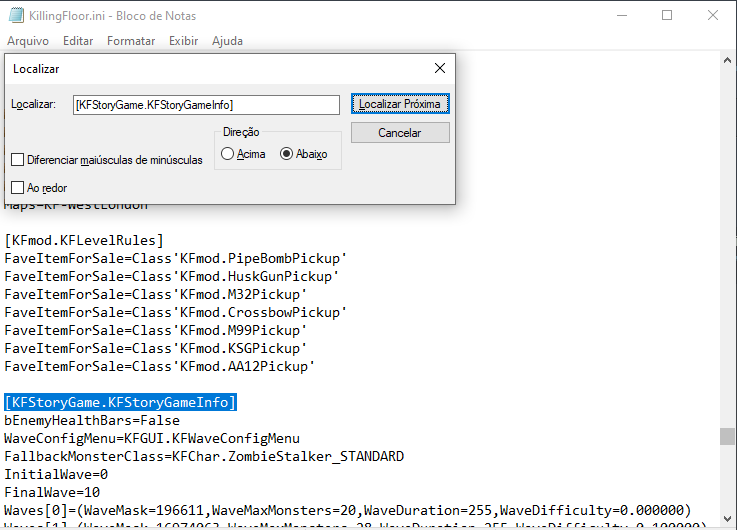Image resolution: width=737 pixels, height=530 pixels.
Task: Open the Editar menu
Action: coord(78,41)
